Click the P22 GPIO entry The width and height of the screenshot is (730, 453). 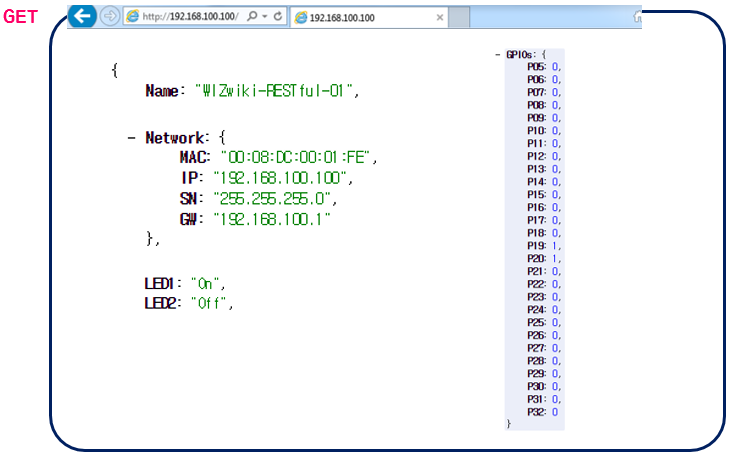click(x=544, y=284)
